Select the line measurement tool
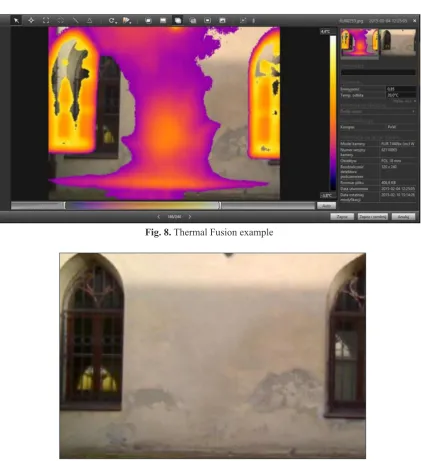Image resolution: width=421 pixels, height=461 pixels. 75,21
